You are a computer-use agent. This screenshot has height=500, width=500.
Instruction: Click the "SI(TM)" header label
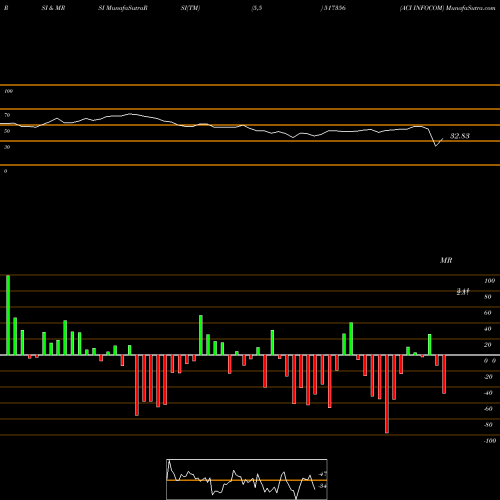(190, 8)
